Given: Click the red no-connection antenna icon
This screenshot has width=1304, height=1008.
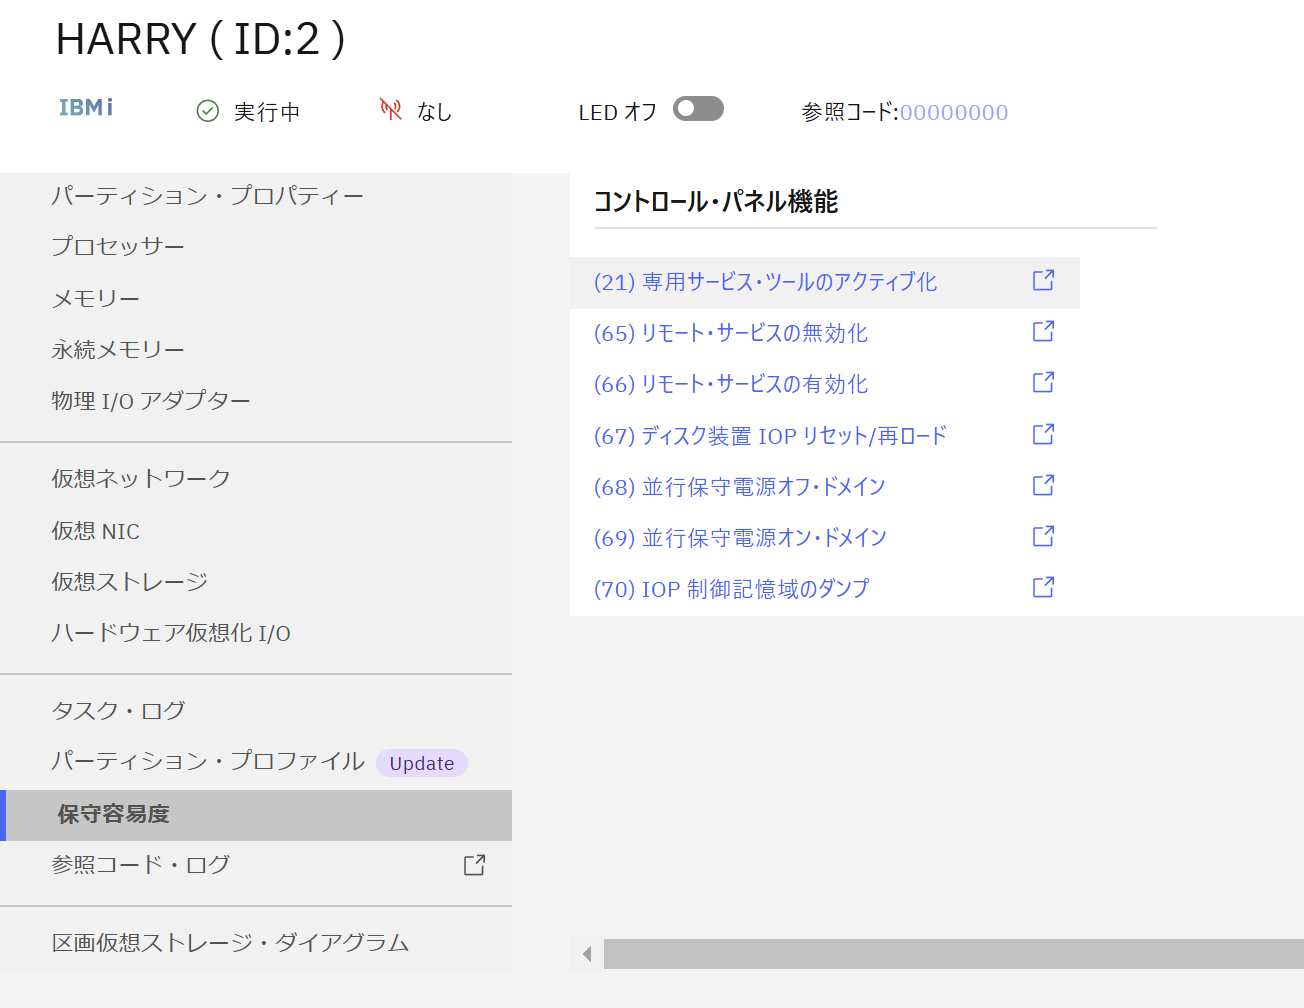Looking at the screenshot, I should [391, 109].
